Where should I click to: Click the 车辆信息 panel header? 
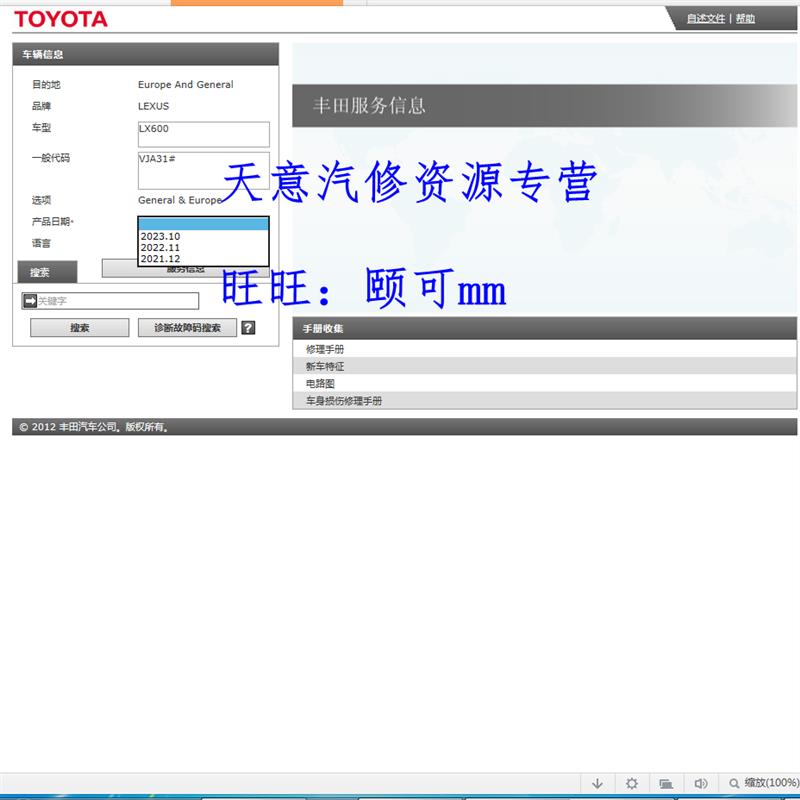(145, 54)
